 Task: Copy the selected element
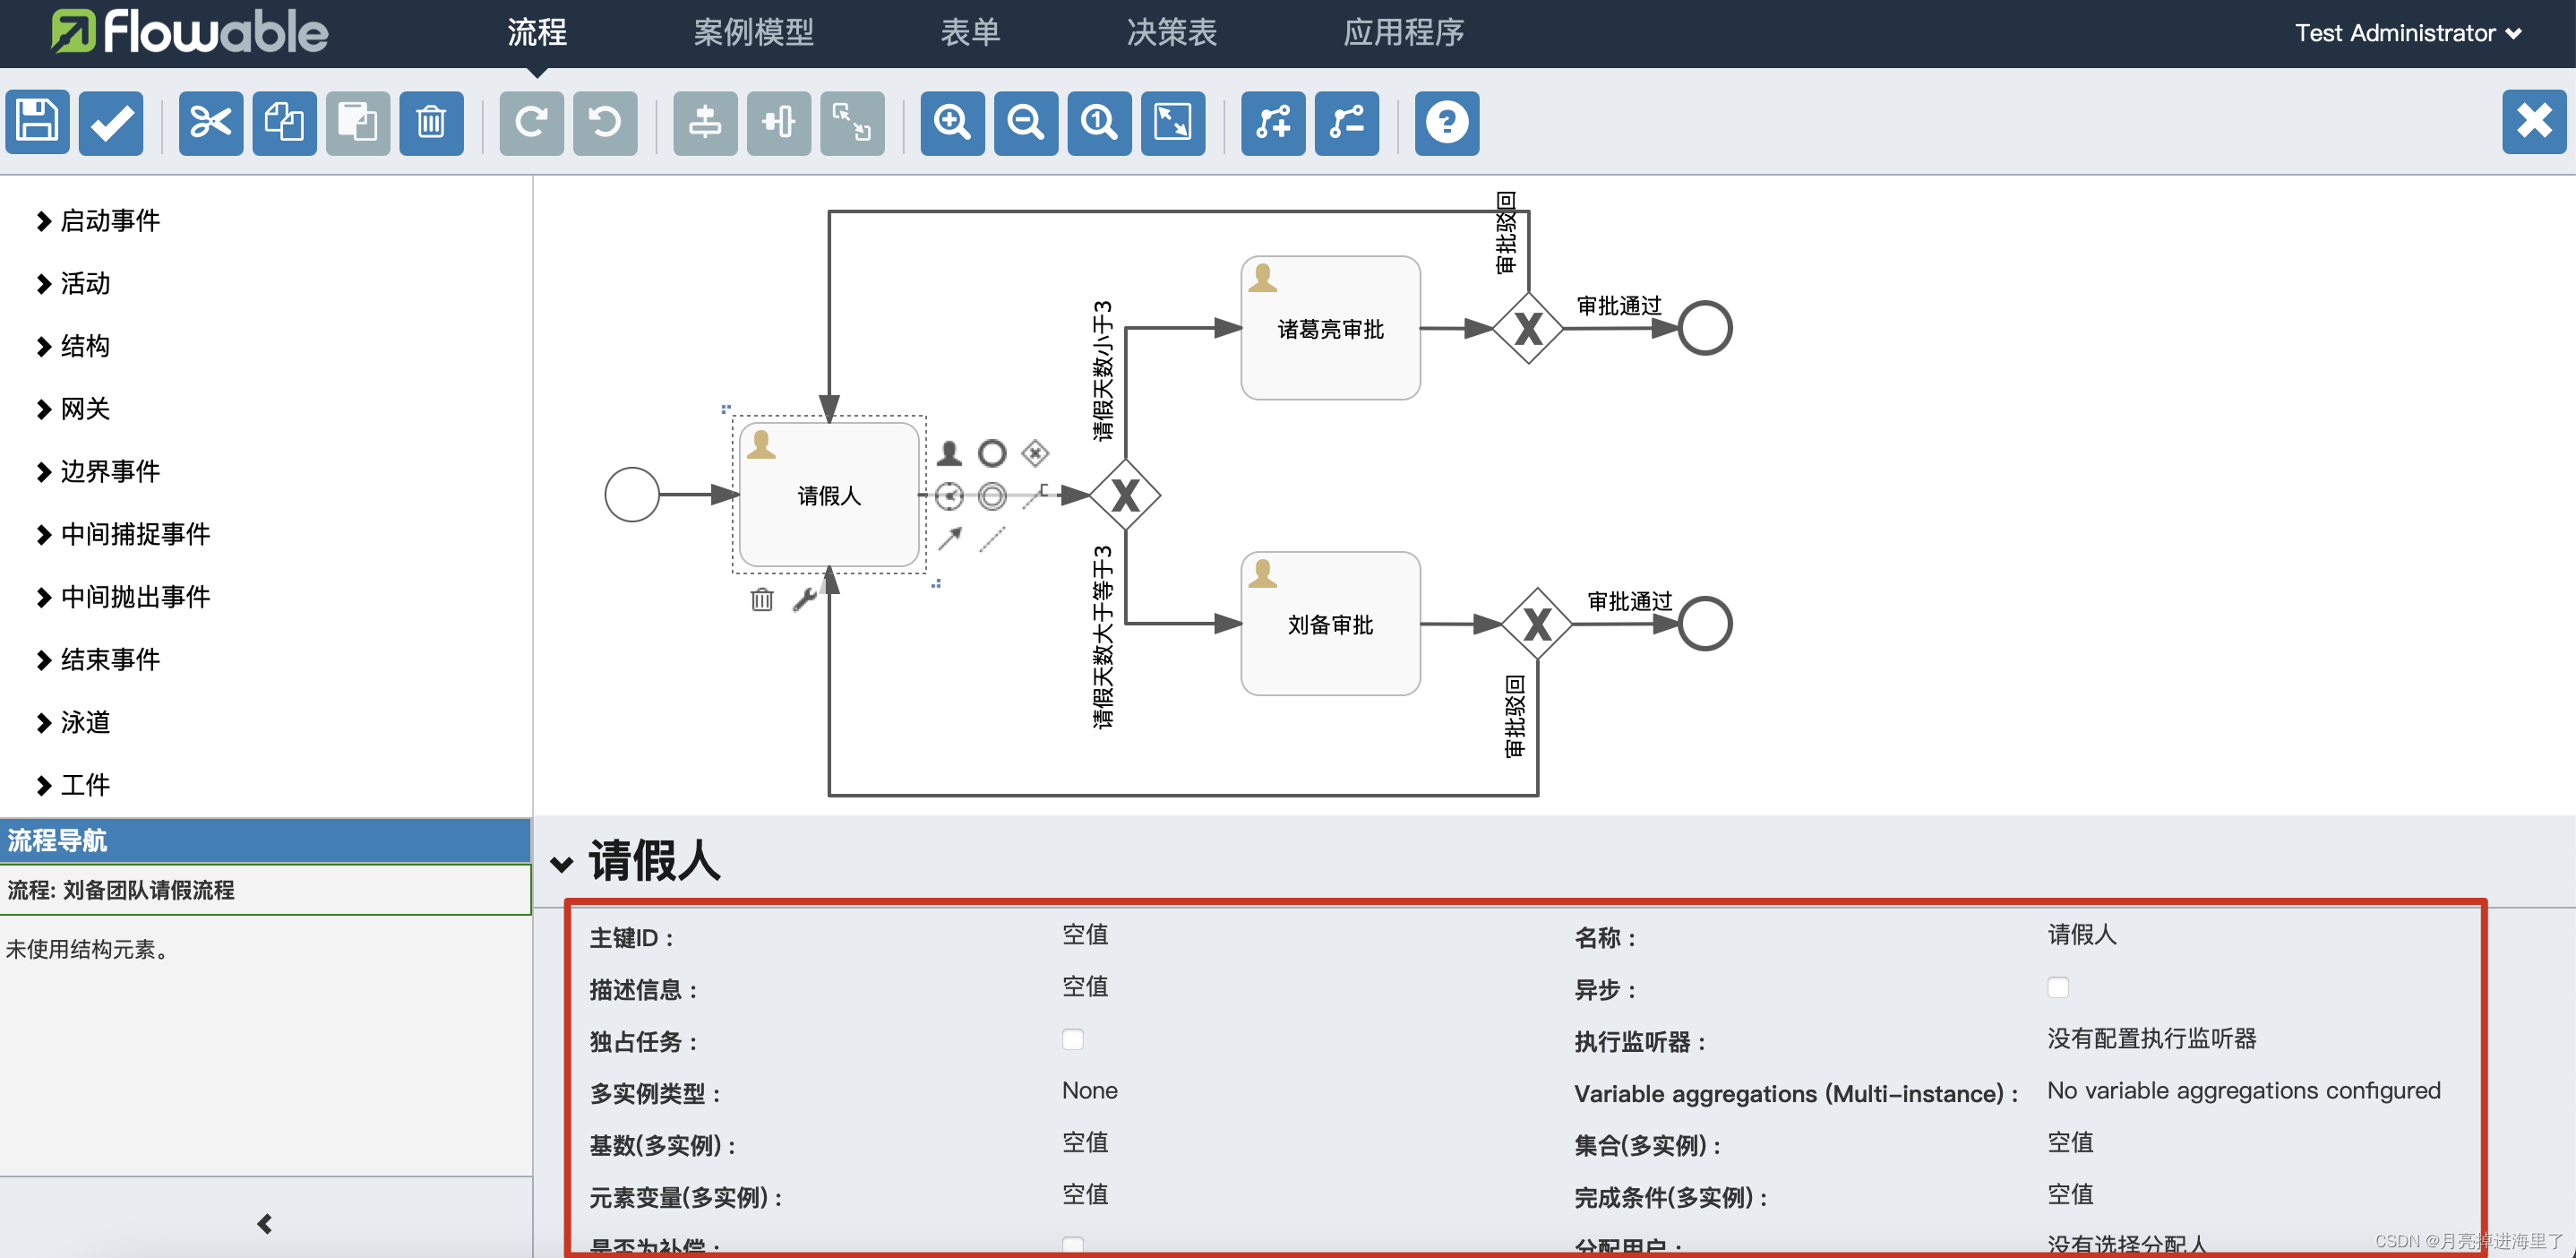[285, 122]
